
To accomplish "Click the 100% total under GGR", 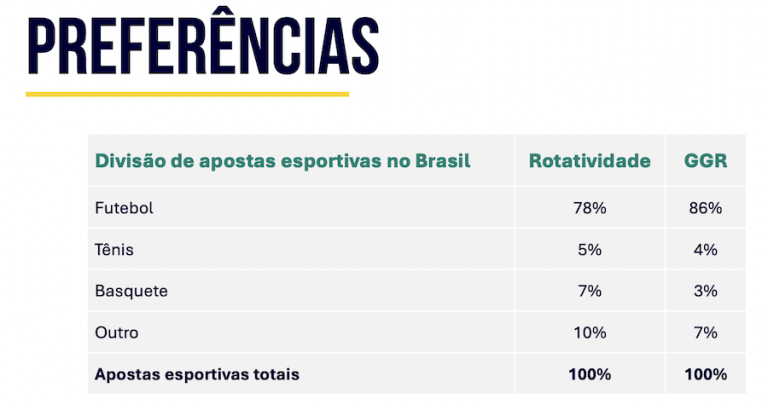I will 705,374.
